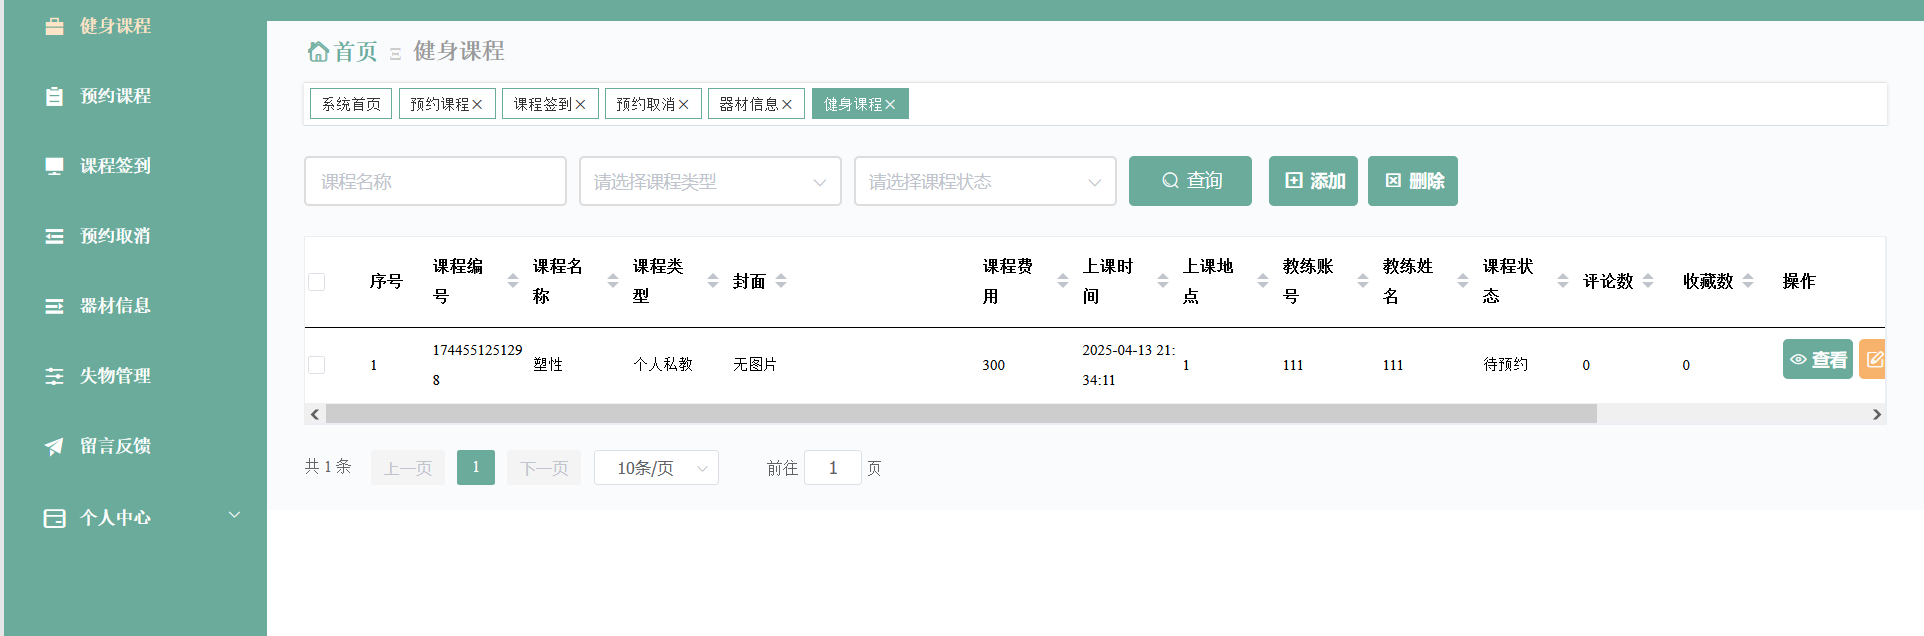Open 课程签到 in the sidebar
Viewport: 1924px width, 636px height.
tap(115, 166)
